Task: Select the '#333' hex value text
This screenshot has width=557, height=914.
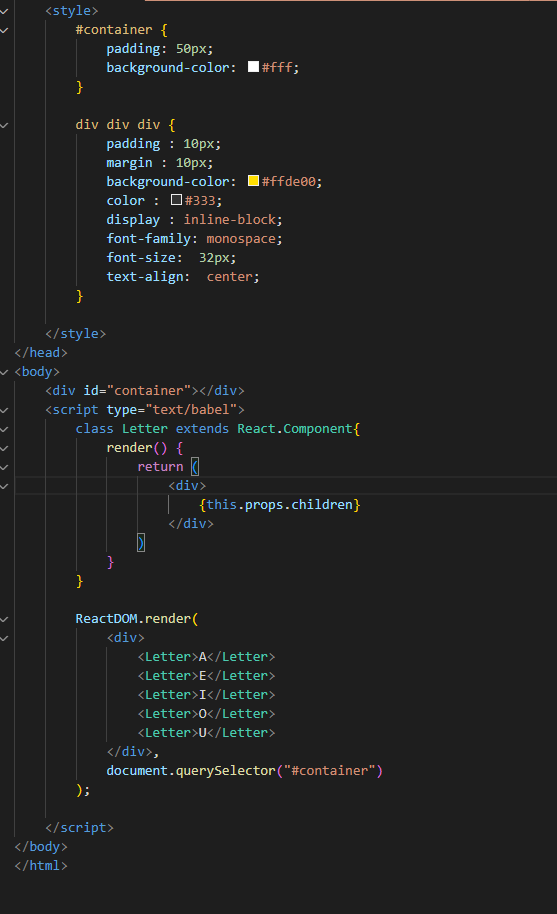Action: pyautogui.click(x=200, y=201)
